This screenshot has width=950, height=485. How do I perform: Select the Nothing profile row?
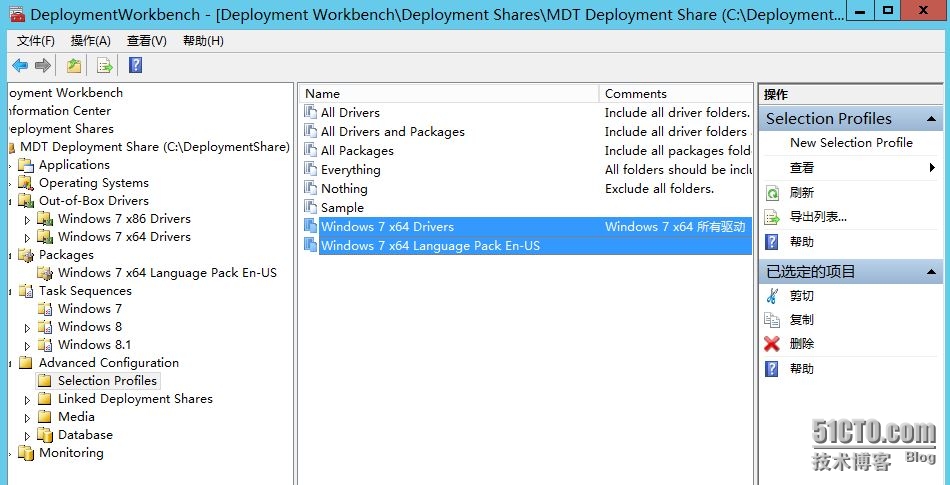[x=527, y=188]
